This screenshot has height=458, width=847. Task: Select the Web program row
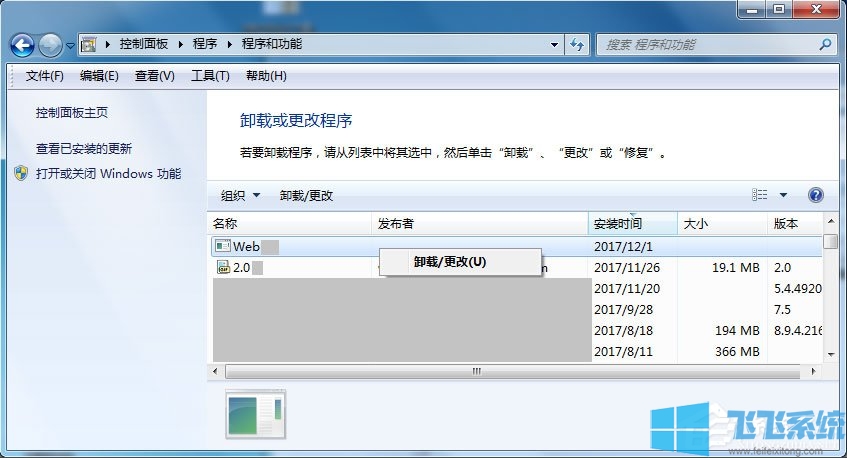[516, 247]
